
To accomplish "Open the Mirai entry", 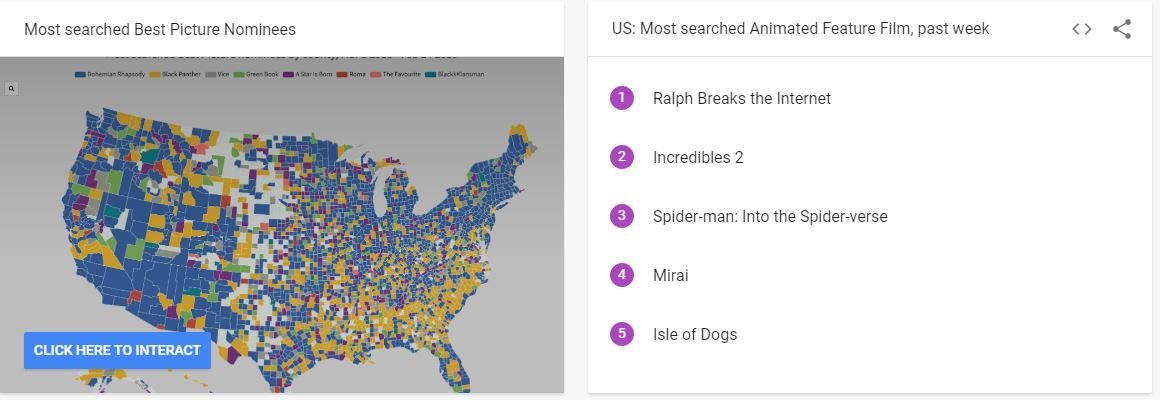I will pyautogui.click(x=670, y=276).
